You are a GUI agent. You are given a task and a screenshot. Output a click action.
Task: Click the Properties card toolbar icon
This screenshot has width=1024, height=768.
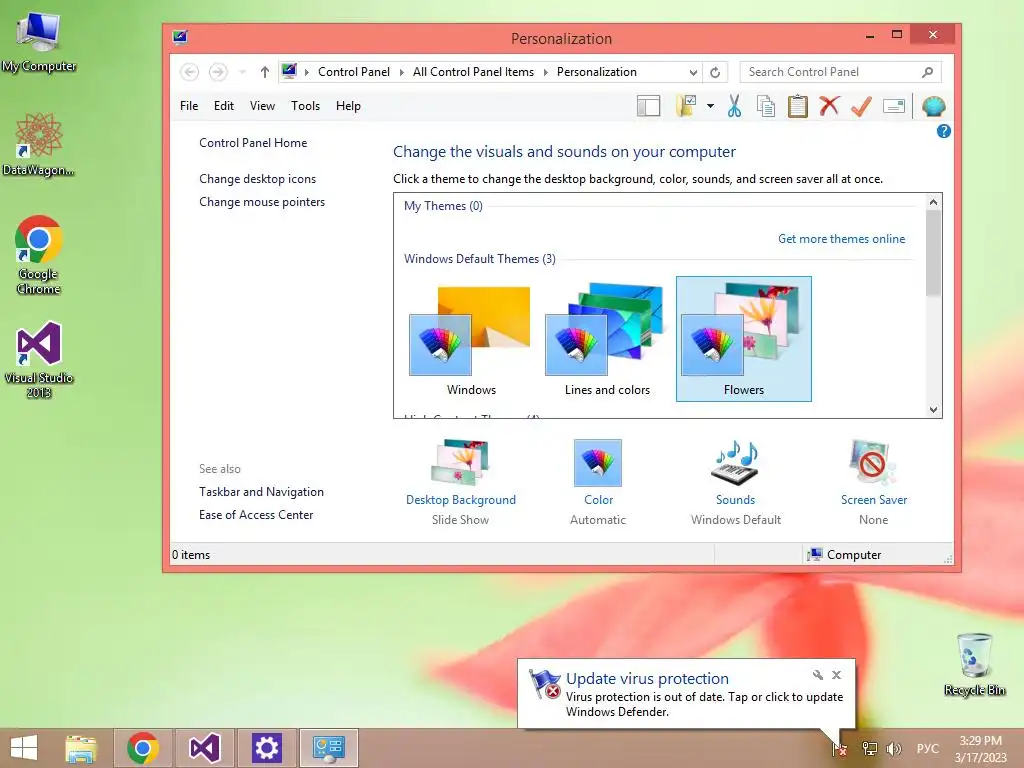pyautogui.click(x=893, y=106)
